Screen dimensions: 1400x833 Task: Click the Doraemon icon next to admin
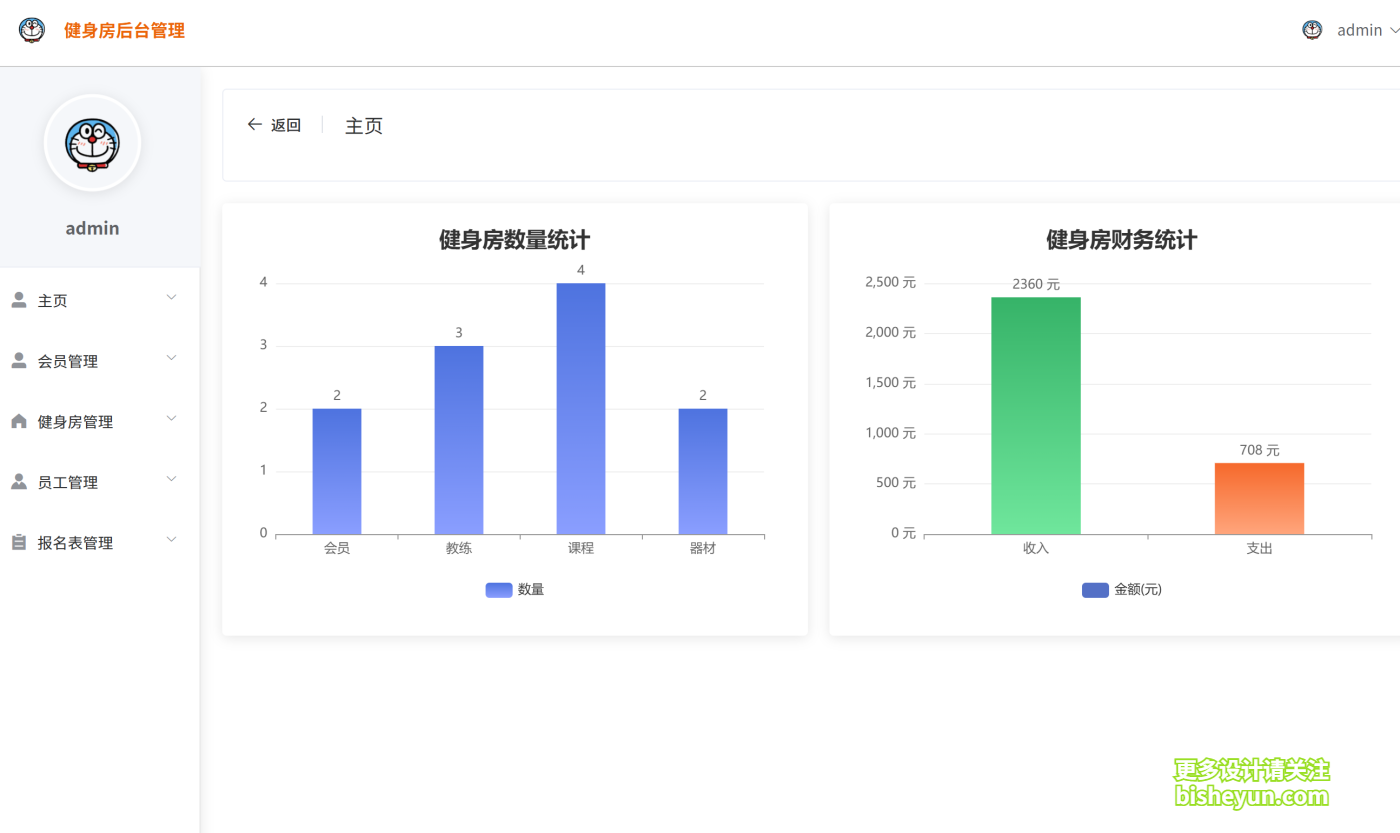1311,30
